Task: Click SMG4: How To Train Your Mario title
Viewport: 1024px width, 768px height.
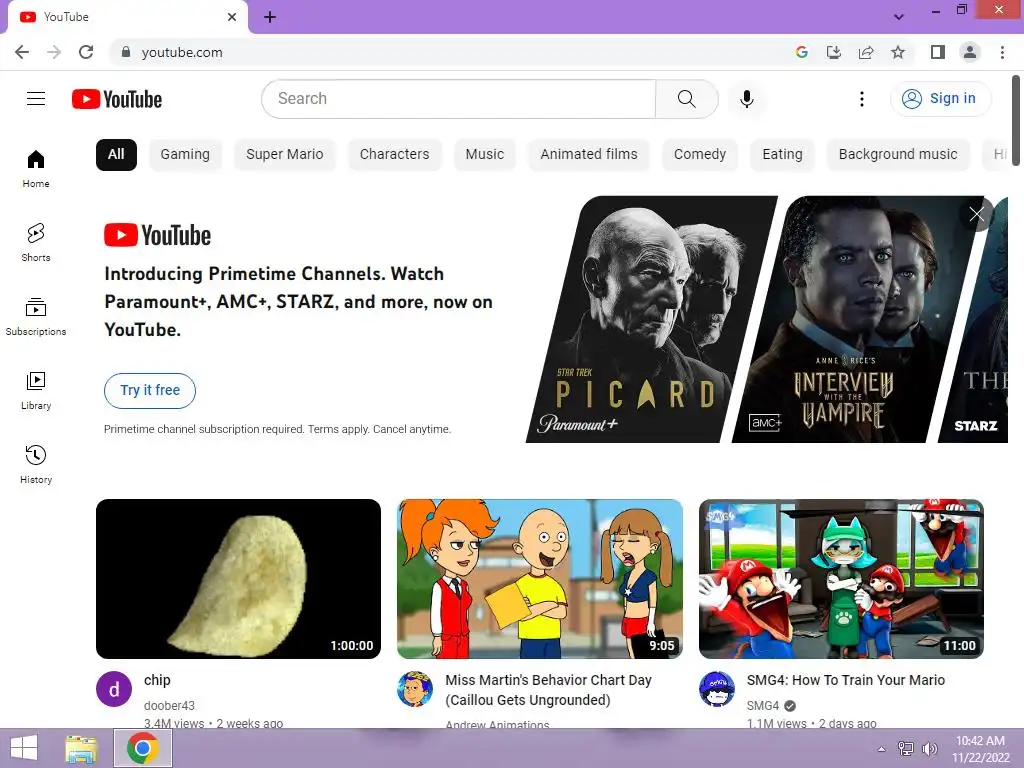Action: pyautogui.click(x=846, y=680)
